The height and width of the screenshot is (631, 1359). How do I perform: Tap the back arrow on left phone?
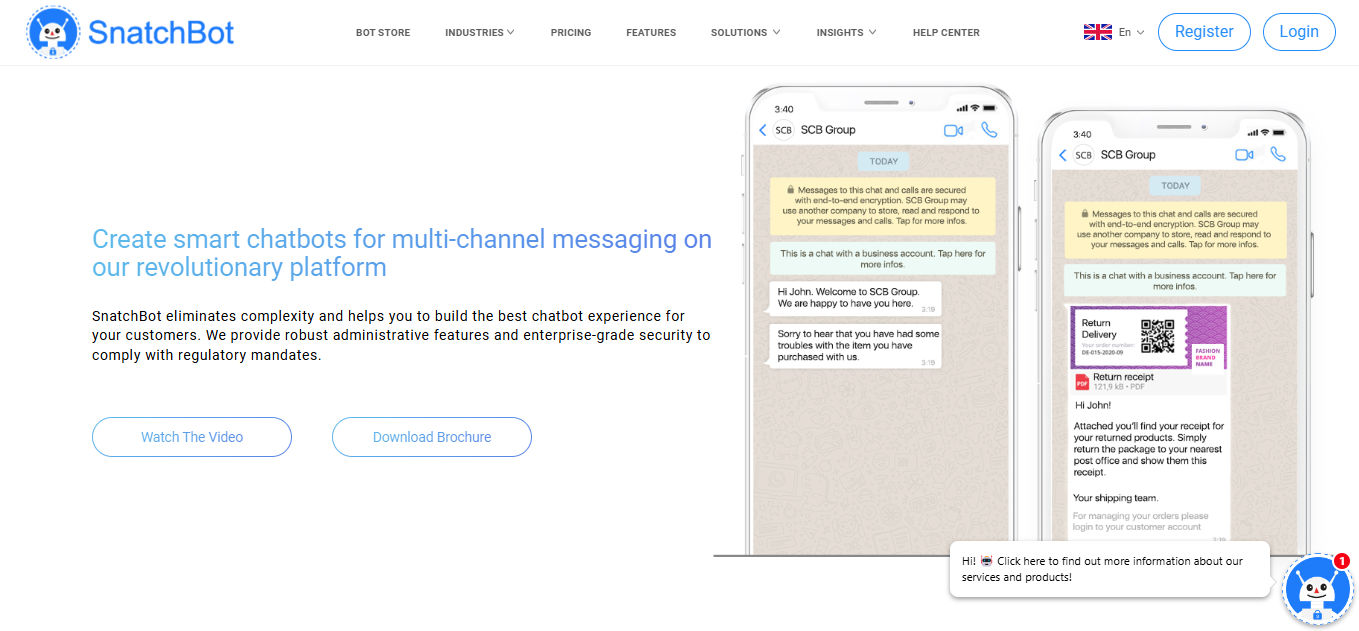pyautogui.click(x=762, y=130)
